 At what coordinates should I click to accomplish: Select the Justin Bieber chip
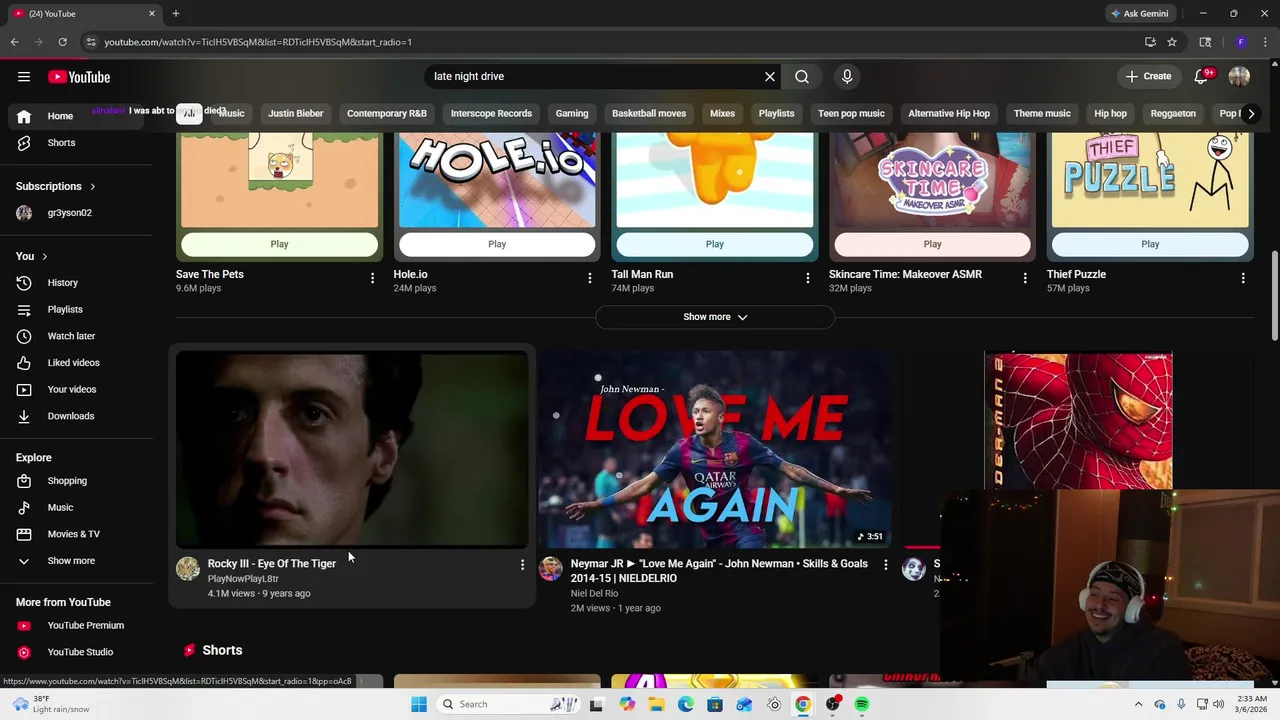[295, 113]
